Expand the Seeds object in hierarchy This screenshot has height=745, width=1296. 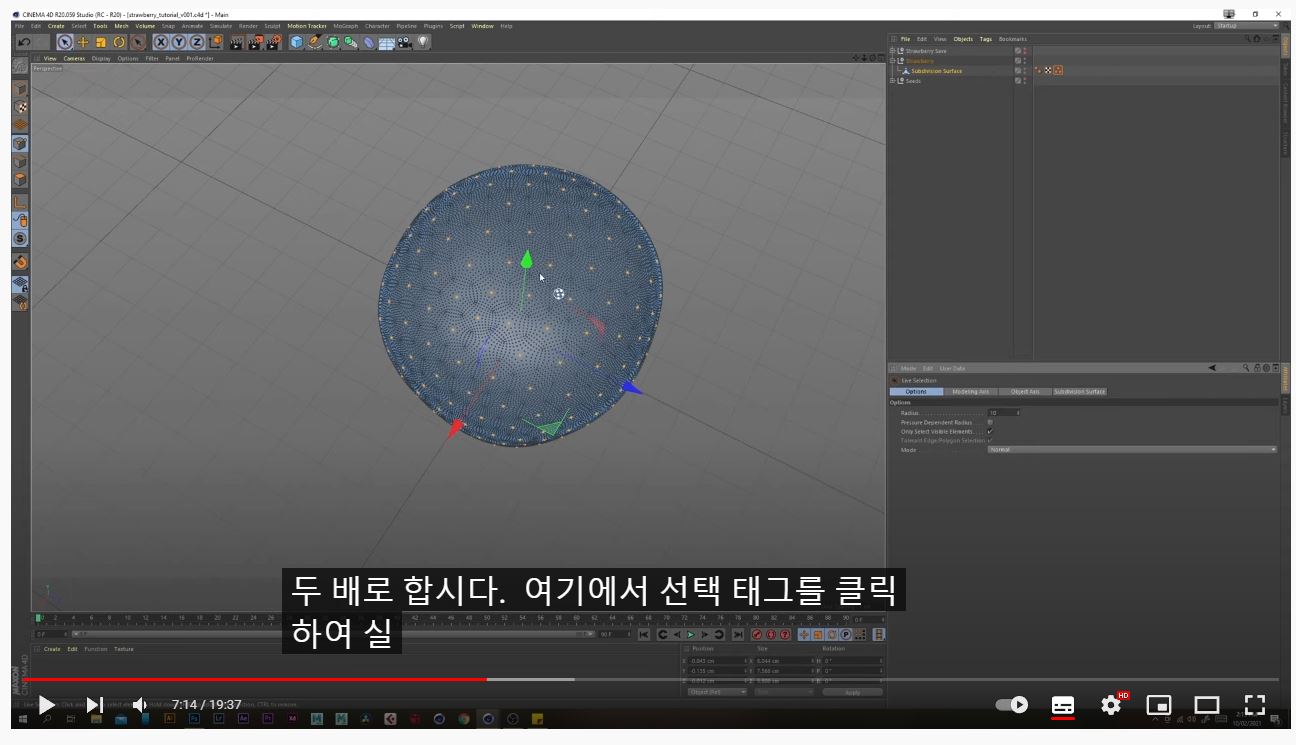893,81
